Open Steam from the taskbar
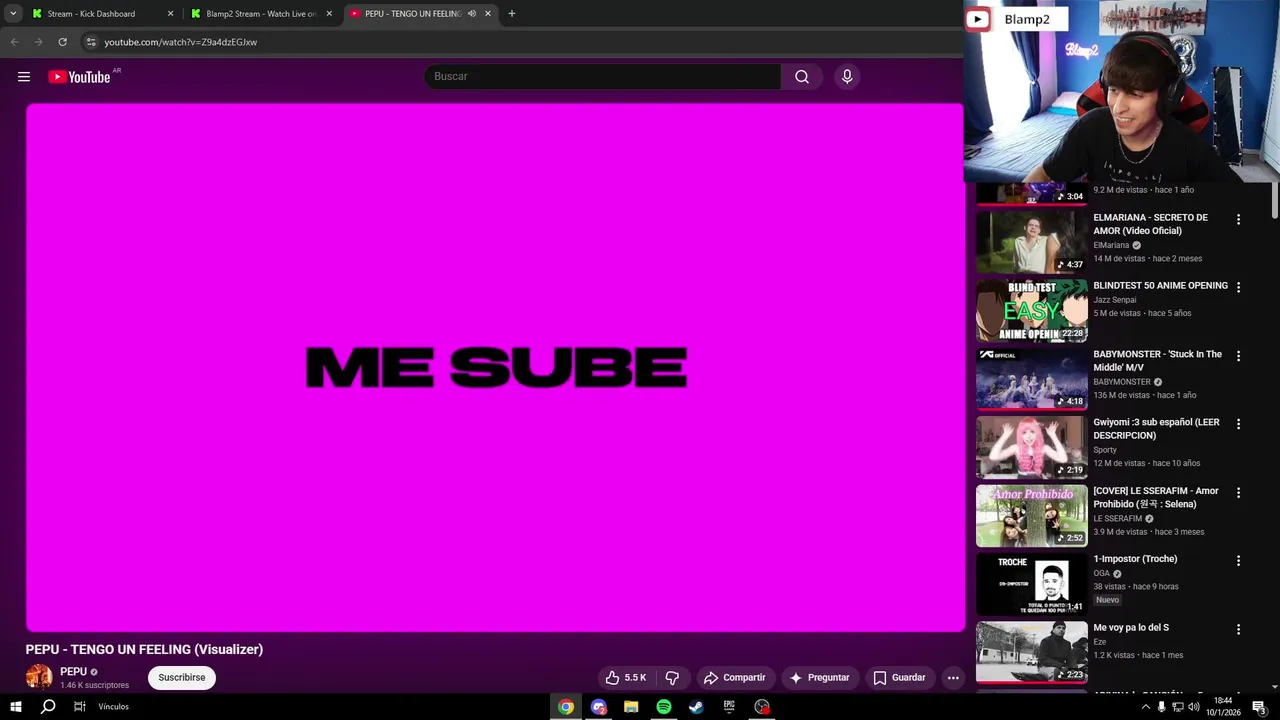 [696, 707]
